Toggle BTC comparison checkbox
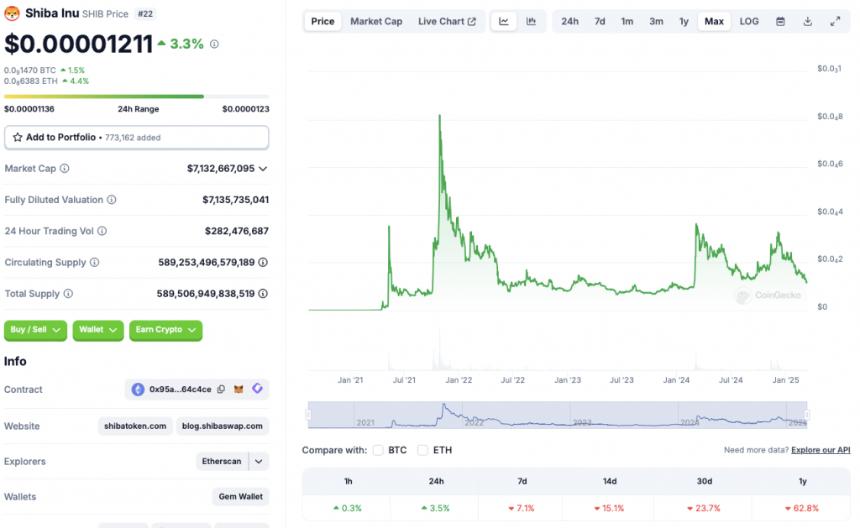Image resolution: width=860 pixels, height=528 pixels. [x=378, y=450]
